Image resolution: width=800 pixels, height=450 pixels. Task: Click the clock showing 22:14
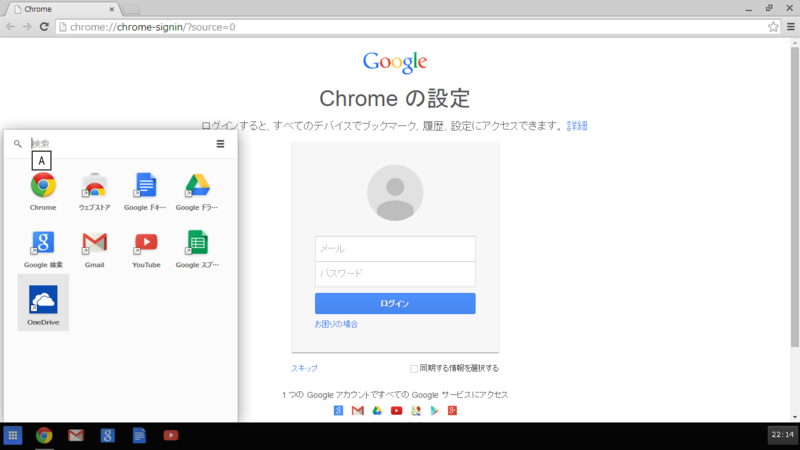pyautogui.click(x=783, y=435)
